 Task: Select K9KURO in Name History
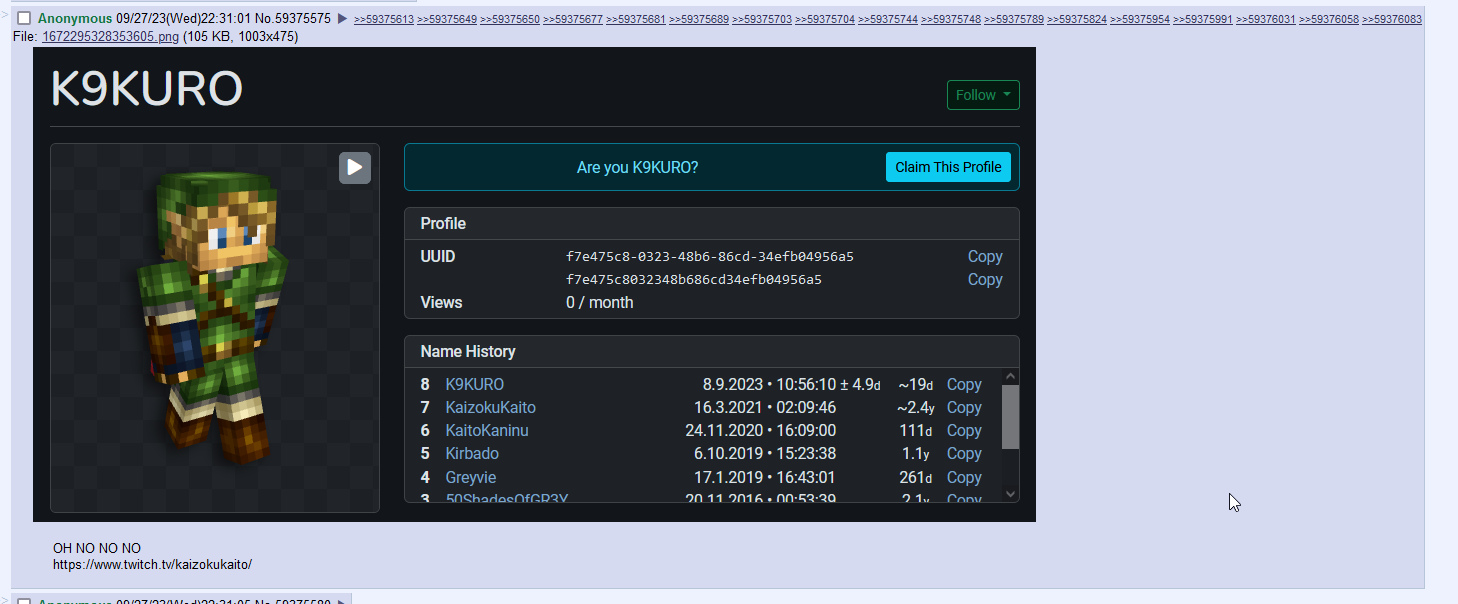[475, 385]
